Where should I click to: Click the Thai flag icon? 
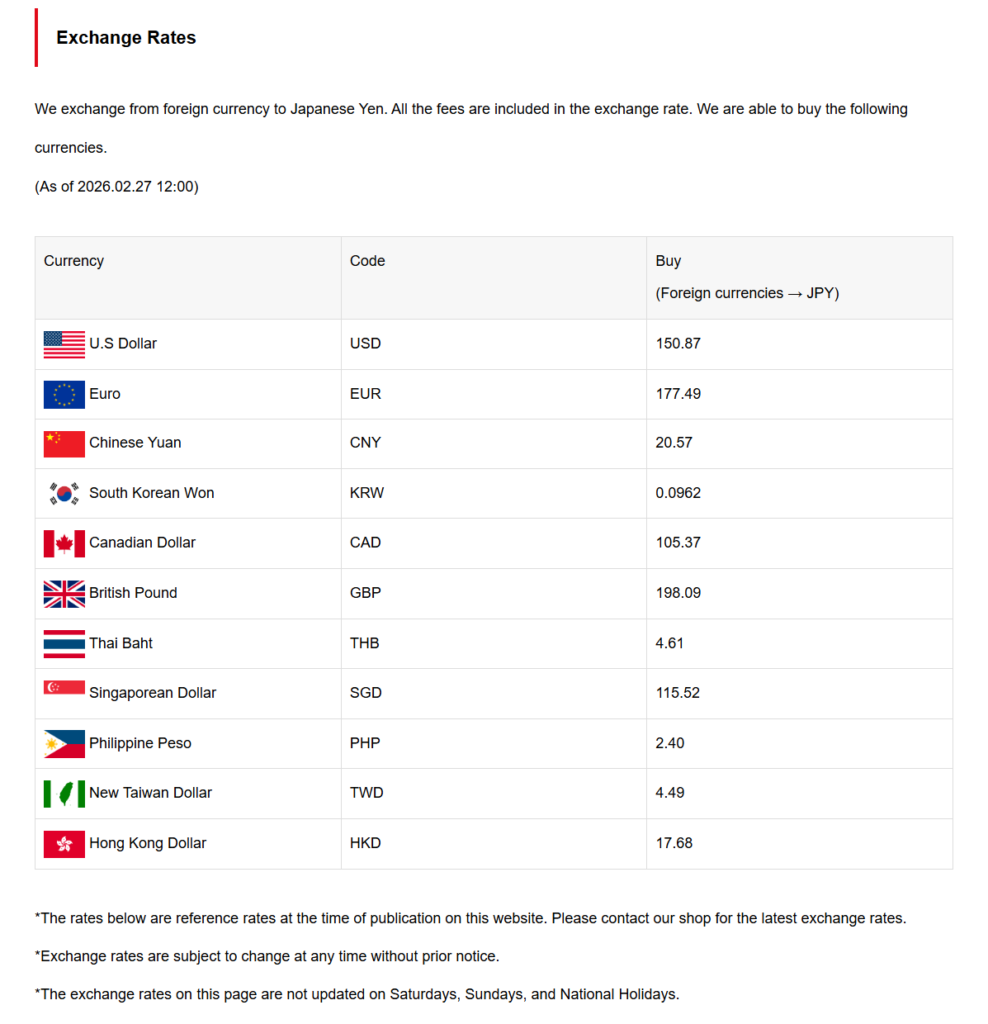click(64, 643)
